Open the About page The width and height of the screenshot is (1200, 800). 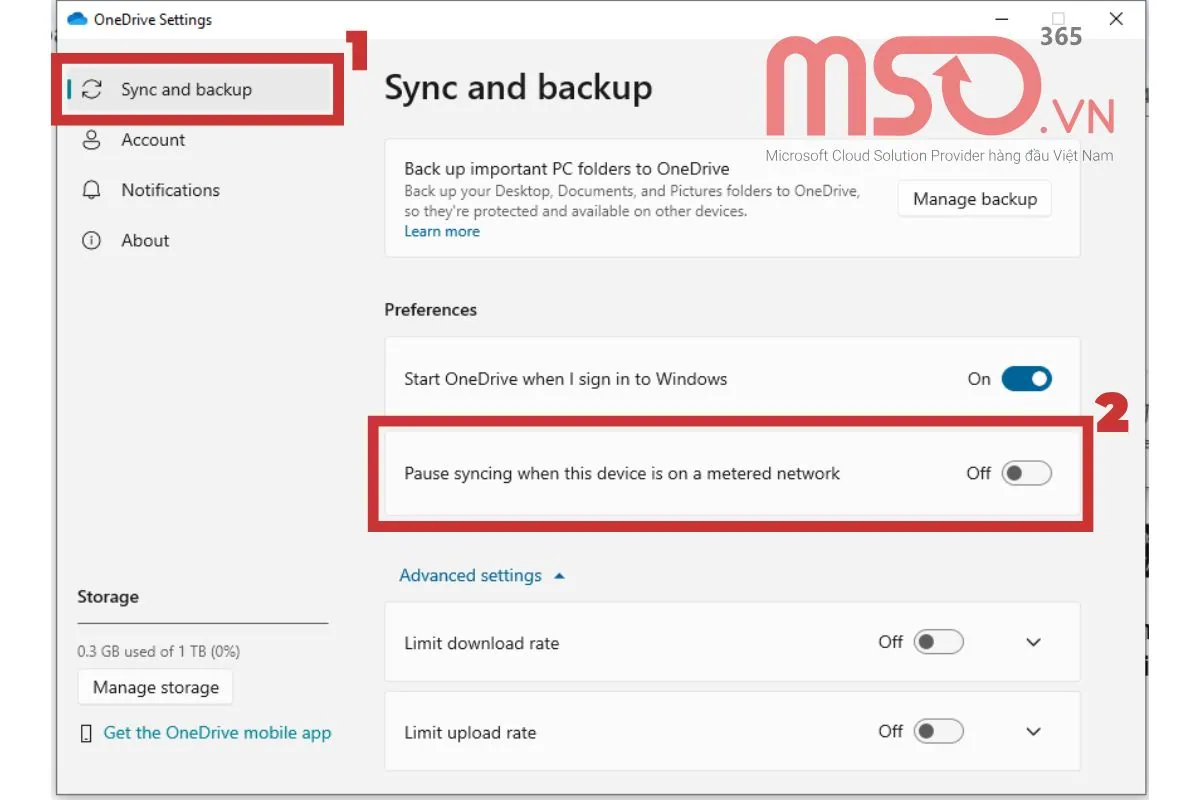click(x=145, y=241)
